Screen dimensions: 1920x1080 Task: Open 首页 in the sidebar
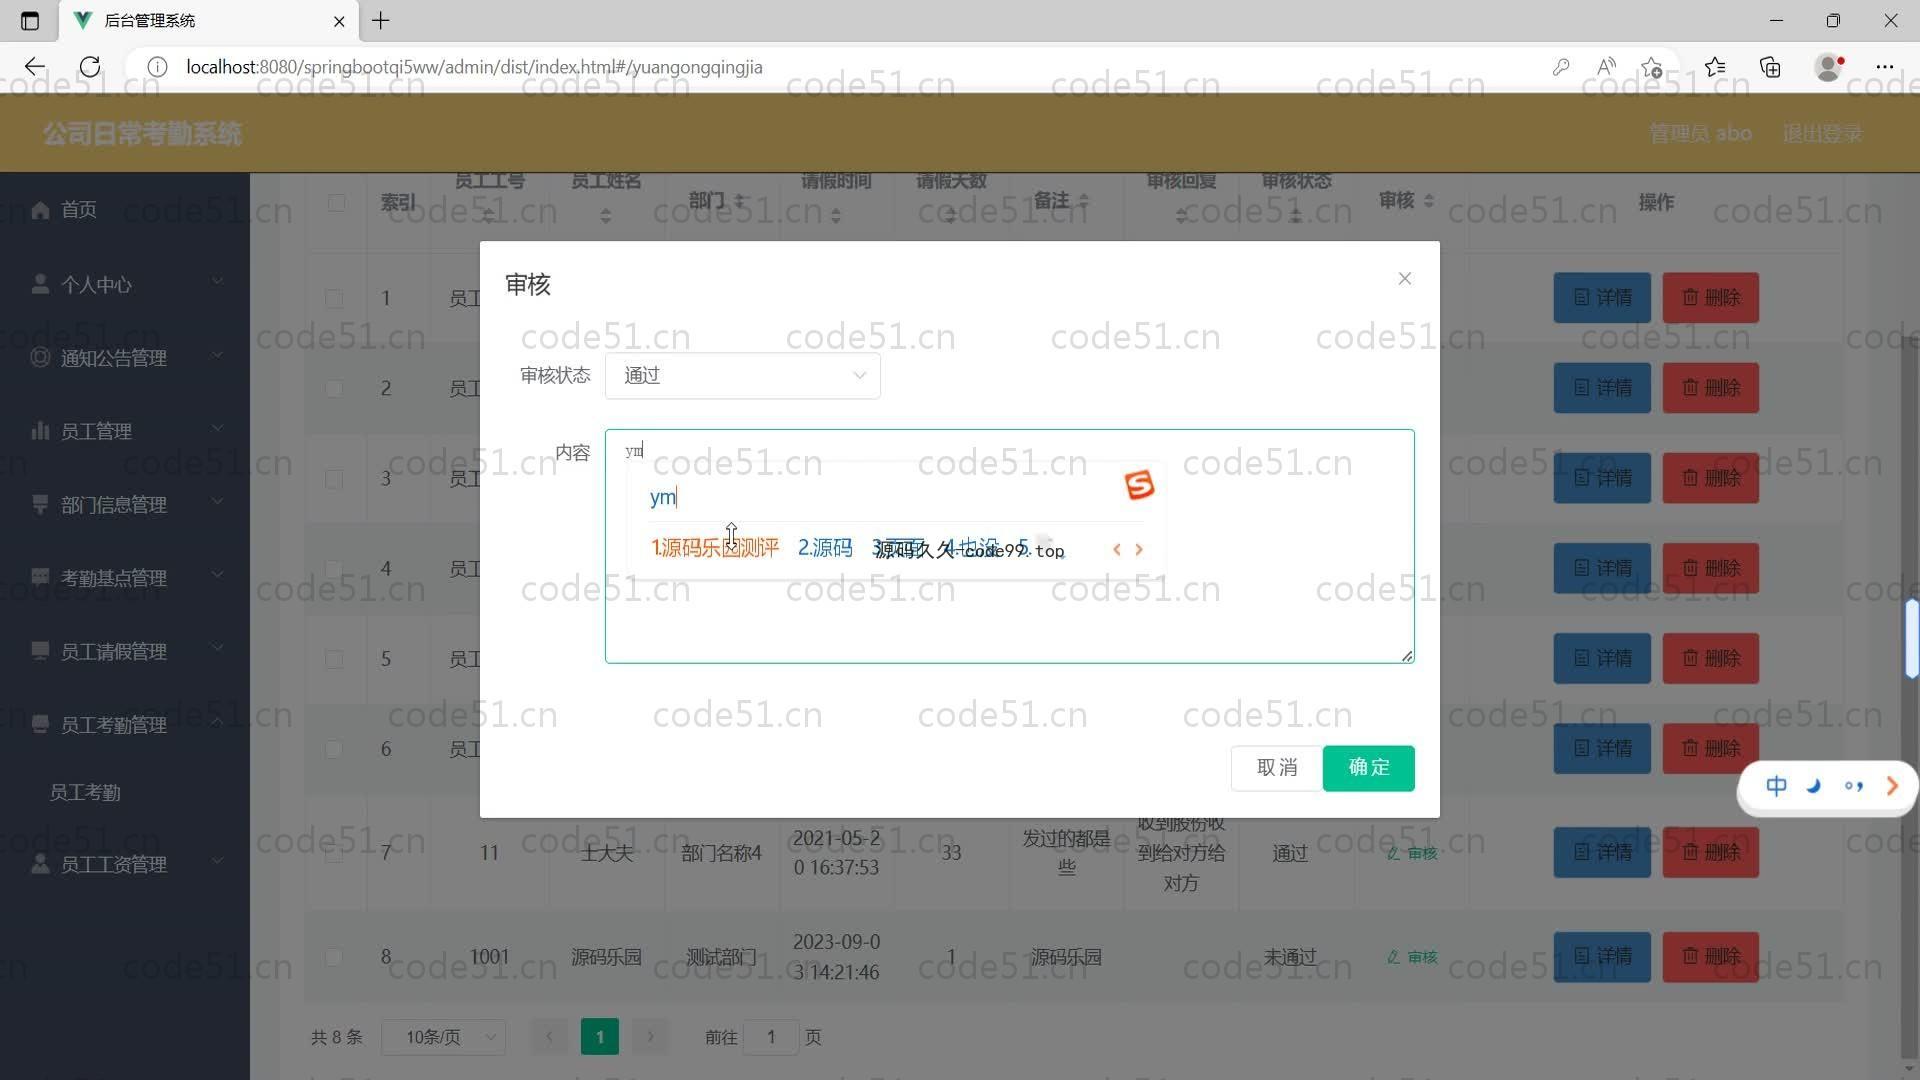pos(125,210)
